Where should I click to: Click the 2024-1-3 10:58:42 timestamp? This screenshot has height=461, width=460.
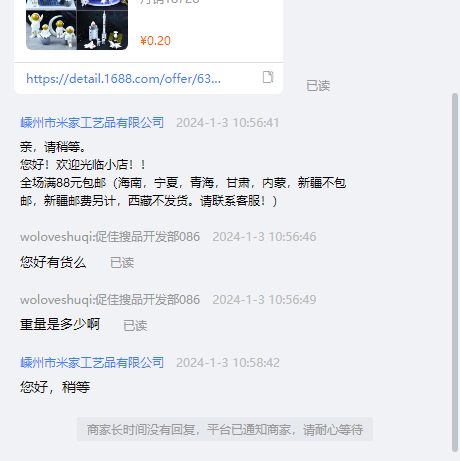point(228,363)
